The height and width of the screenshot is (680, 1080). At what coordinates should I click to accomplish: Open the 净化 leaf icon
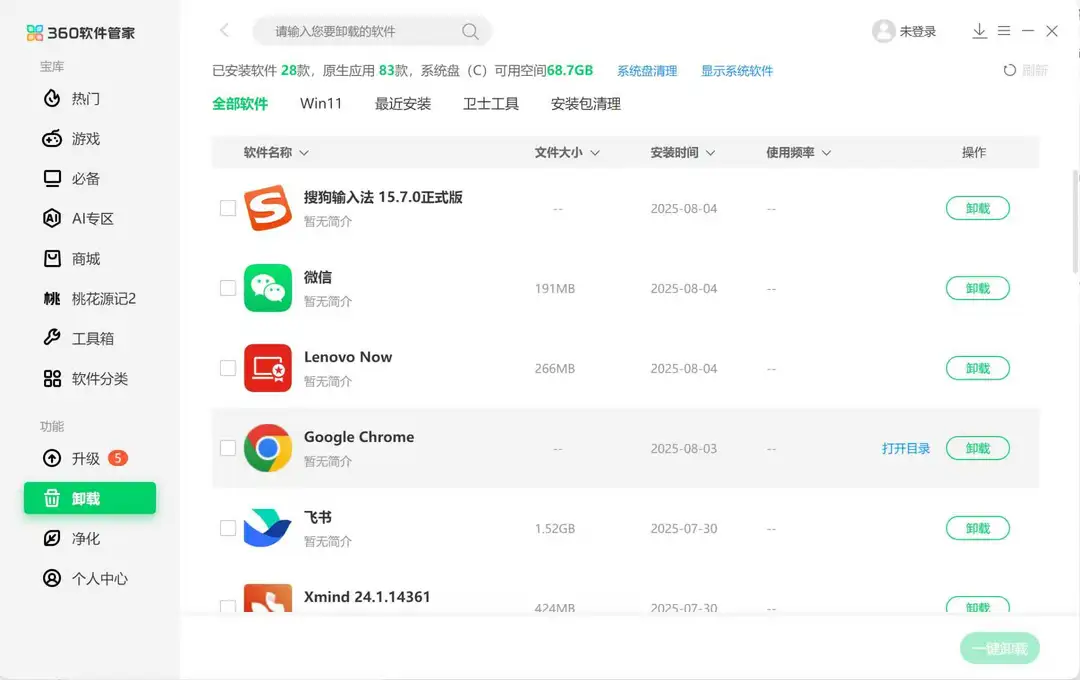click(52, 538)
